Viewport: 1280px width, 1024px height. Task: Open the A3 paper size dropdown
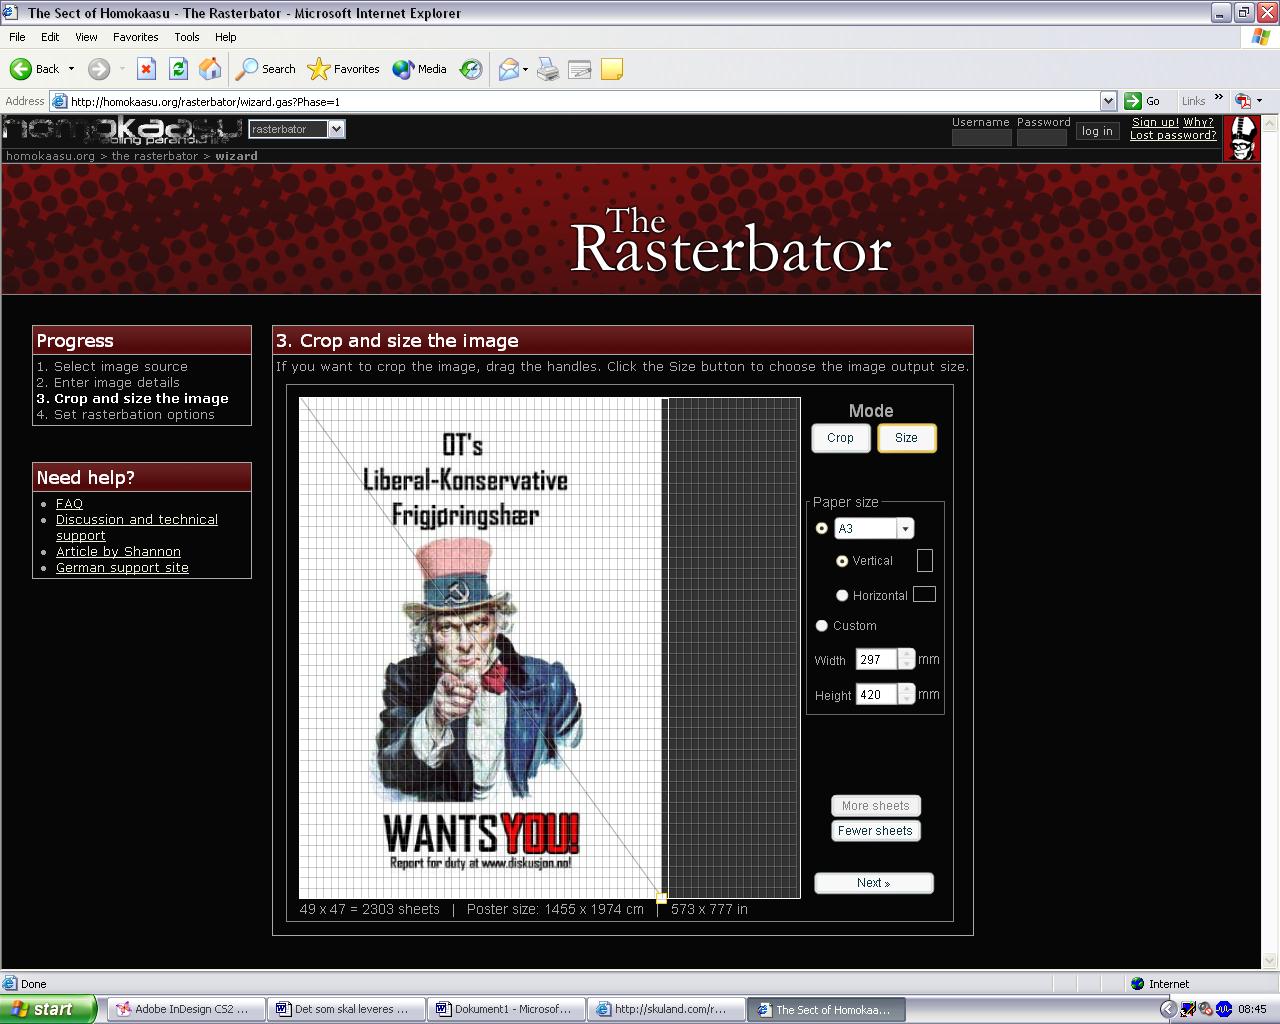pyautogui.click(x=905, y=528)
